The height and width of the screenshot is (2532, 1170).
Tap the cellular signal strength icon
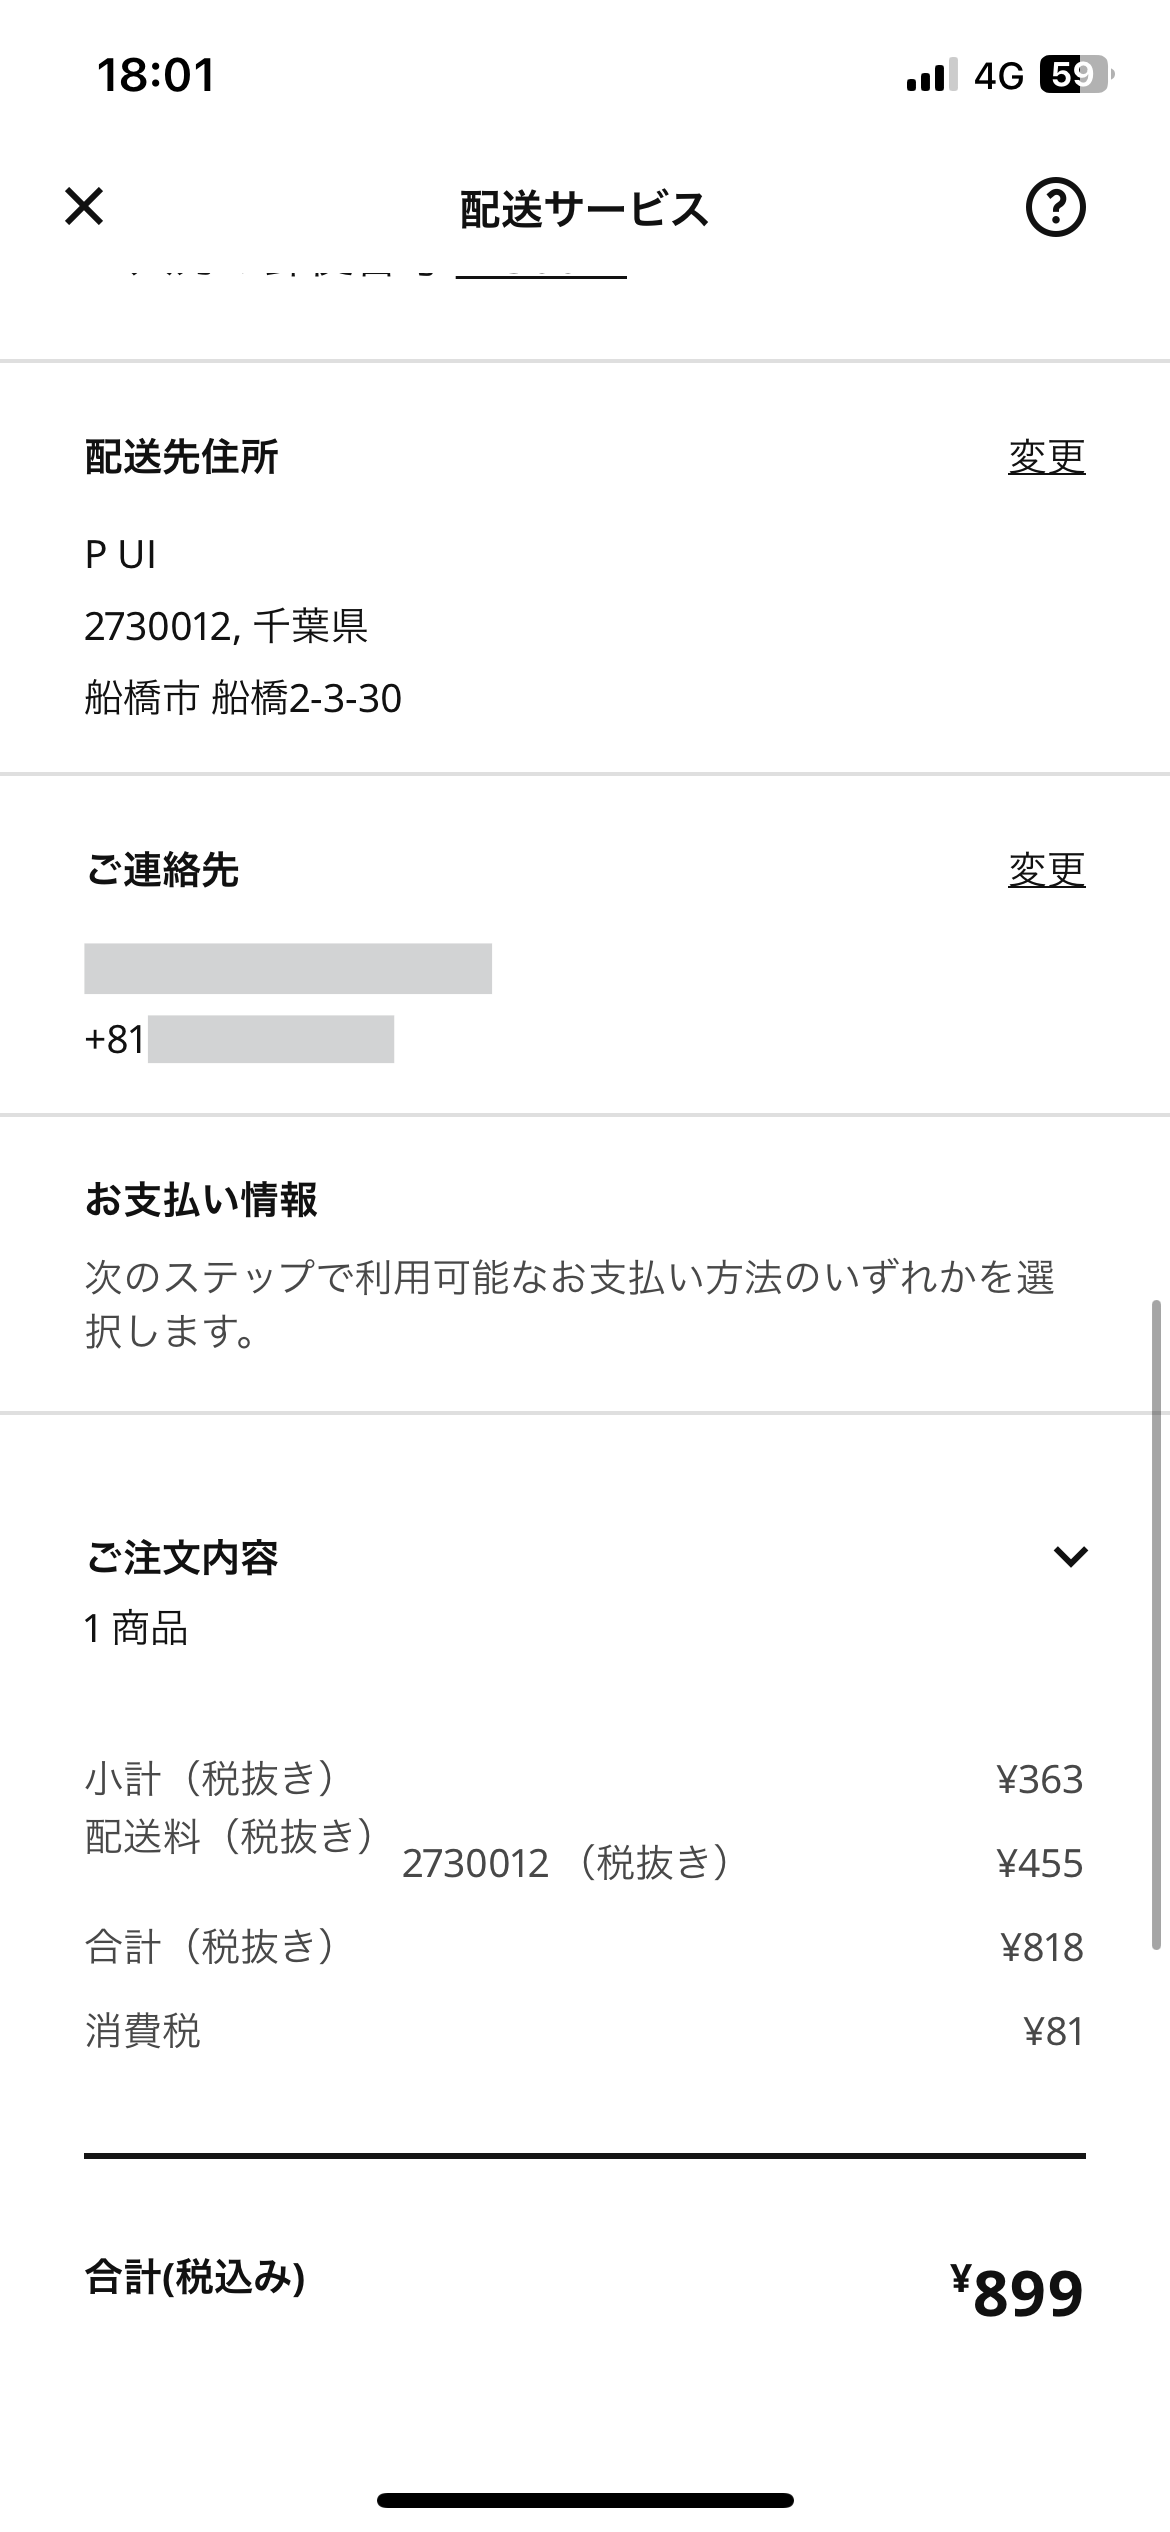coord(931,76)
